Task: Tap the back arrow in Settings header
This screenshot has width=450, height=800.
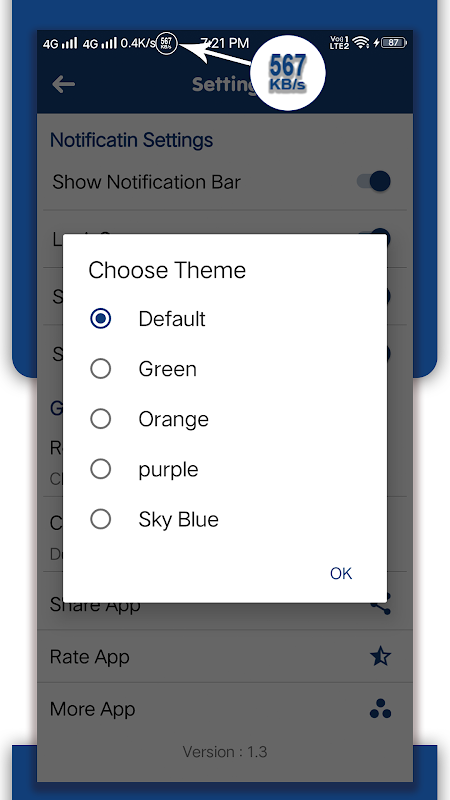Action: pyautogui.click(x=64, y=85)
